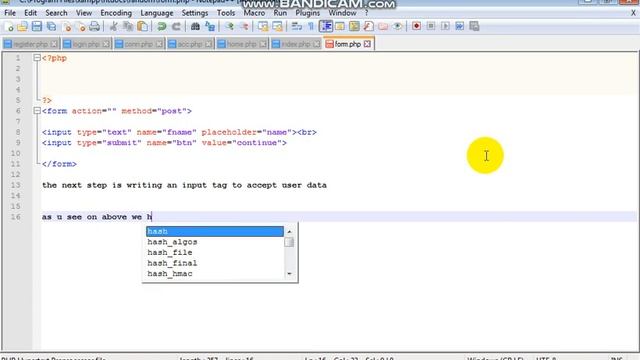Select hash_final in autocomplete list

pos(215,263)
